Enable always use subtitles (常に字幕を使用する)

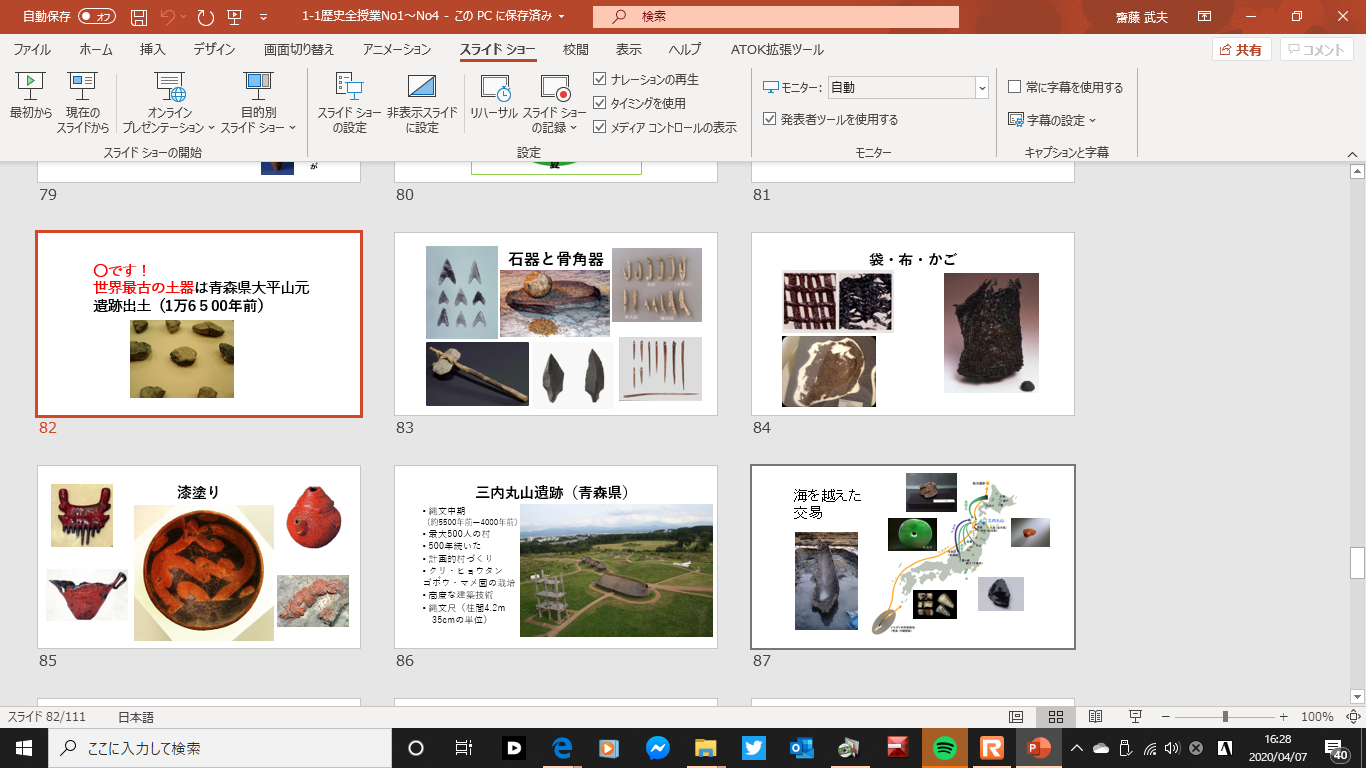[x=1066, y=87]
